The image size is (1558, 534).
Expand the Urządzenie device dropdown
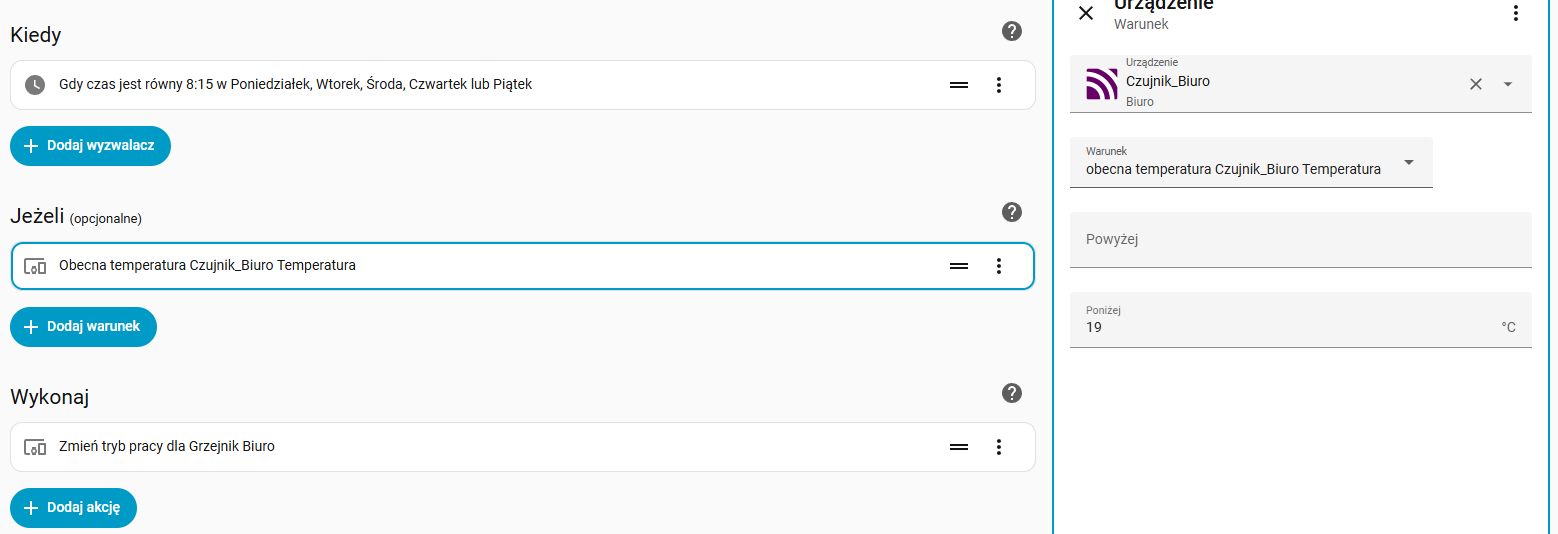(1508, 84)
